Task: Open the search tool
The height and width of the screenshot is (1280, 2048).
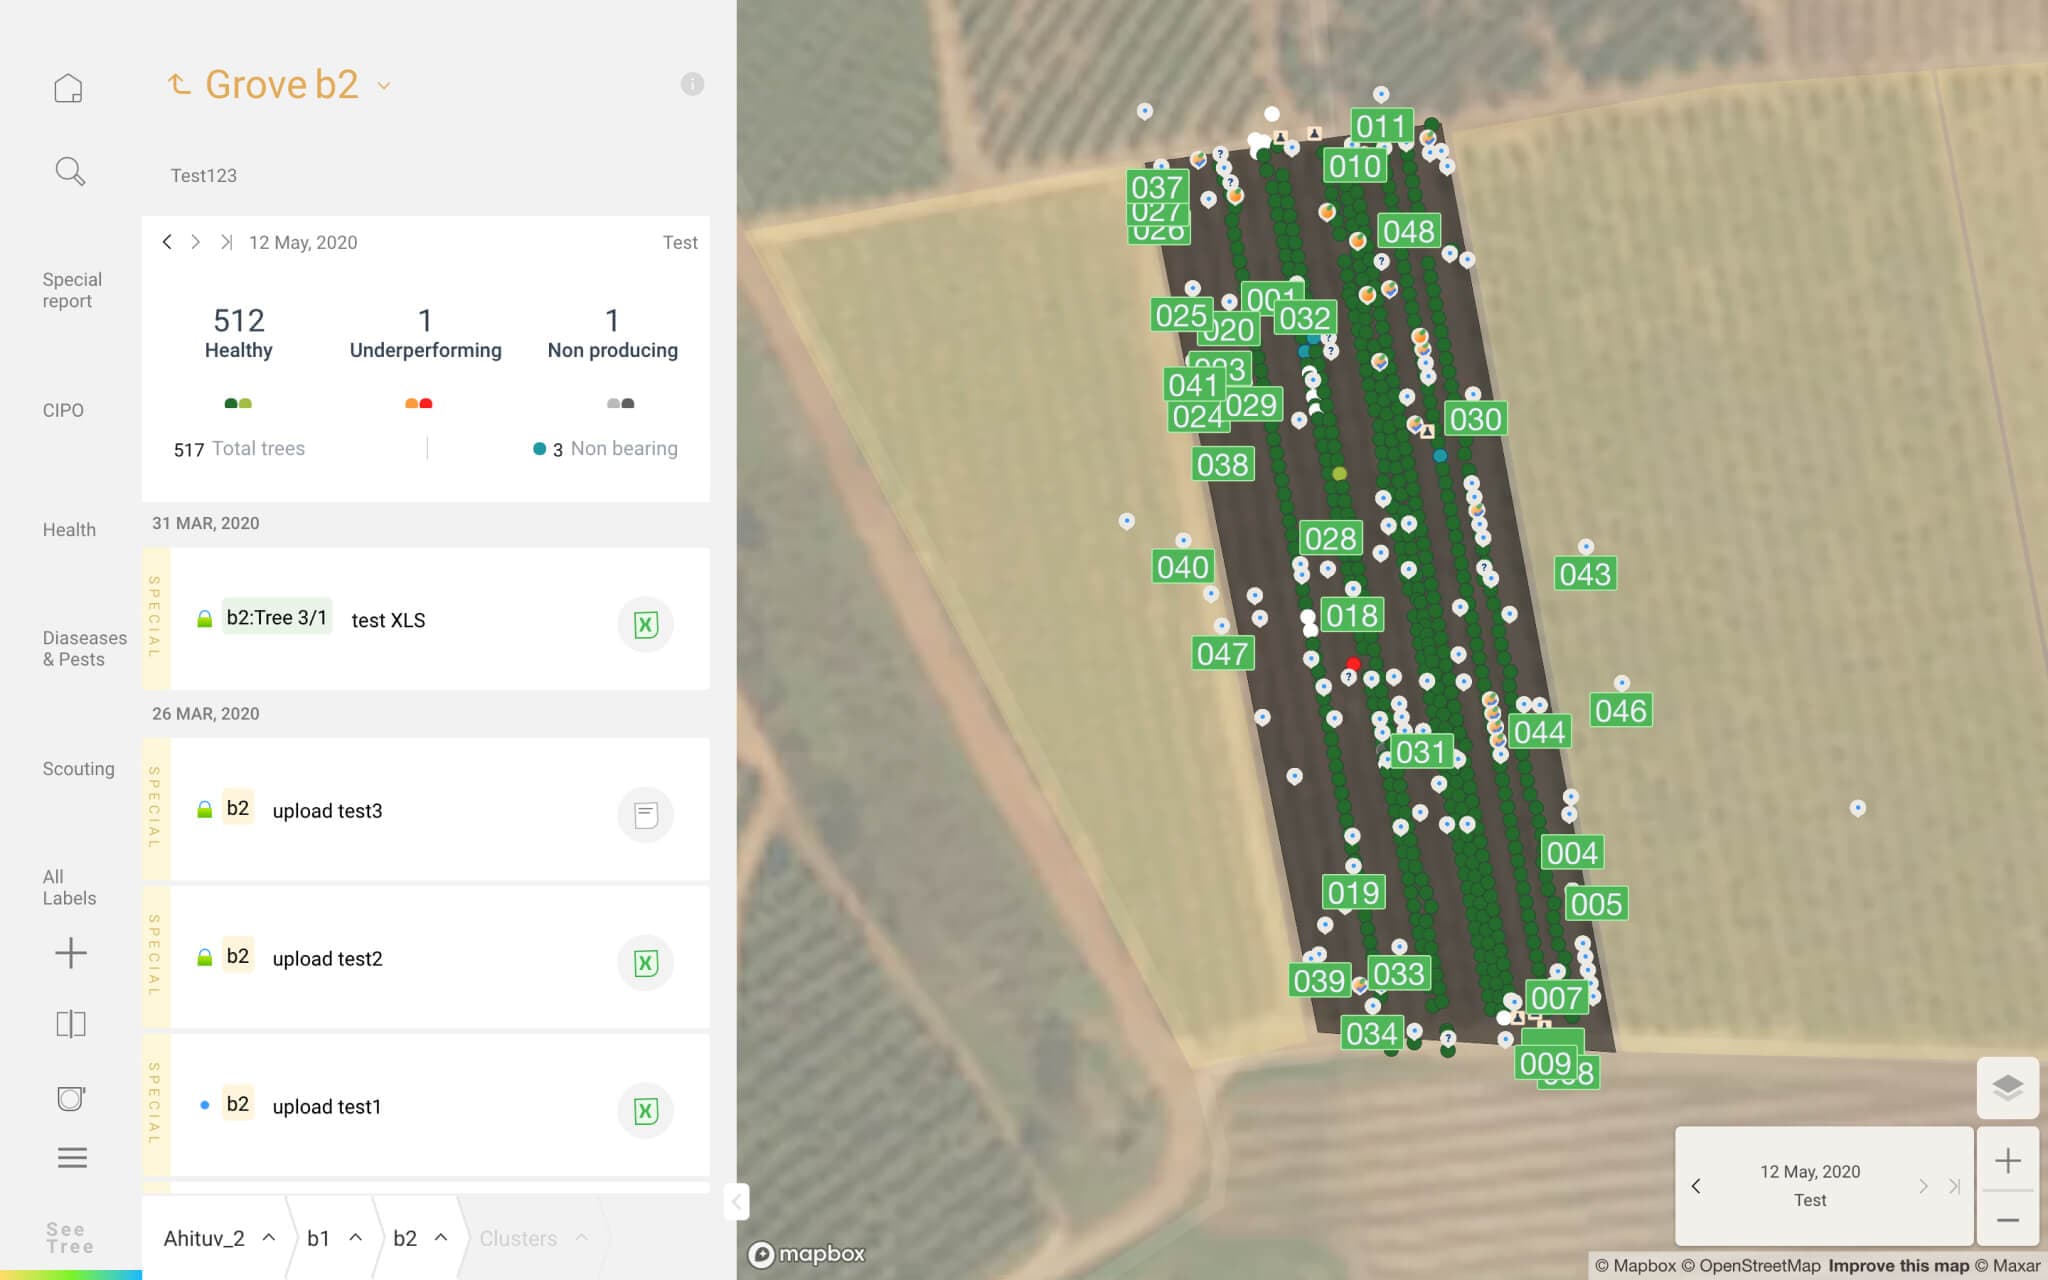Action: pyautogui.click(x=69, y=170)
